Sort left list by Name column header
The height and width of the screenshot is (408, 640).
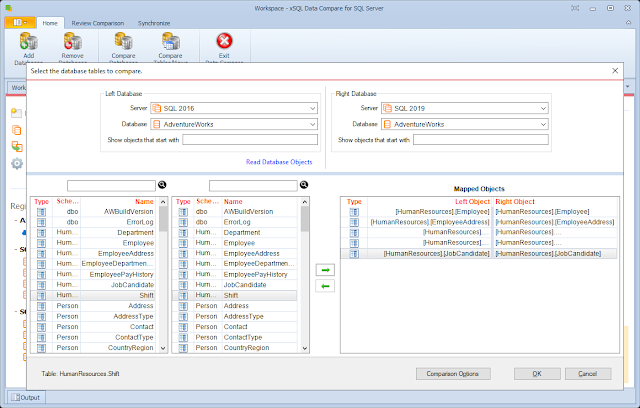point(144,202)
